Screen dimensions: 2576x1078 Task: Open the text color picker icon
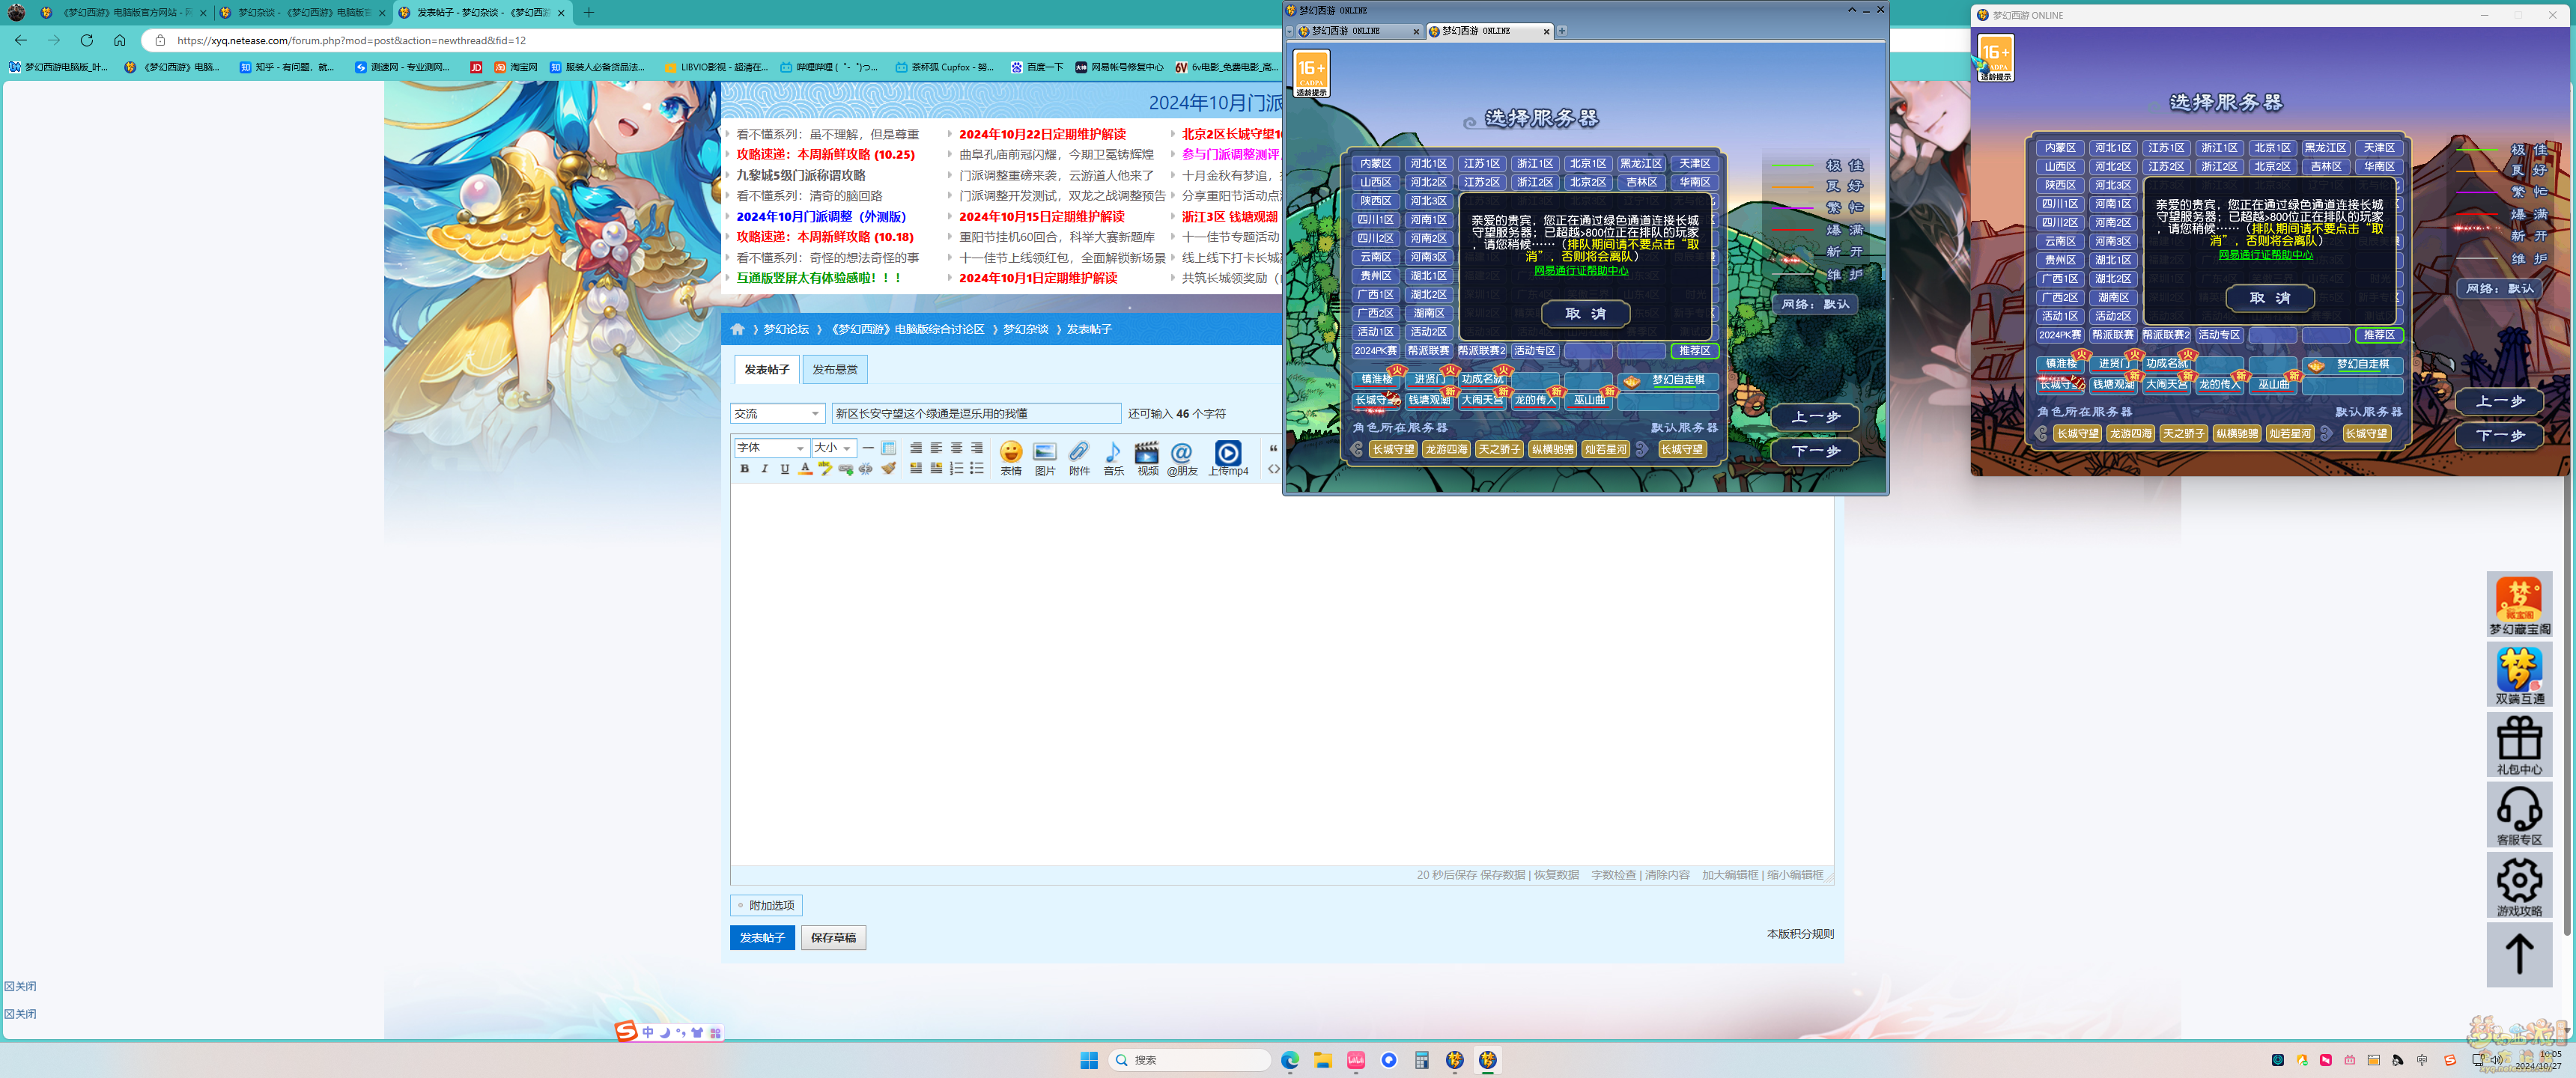[805, 468]
